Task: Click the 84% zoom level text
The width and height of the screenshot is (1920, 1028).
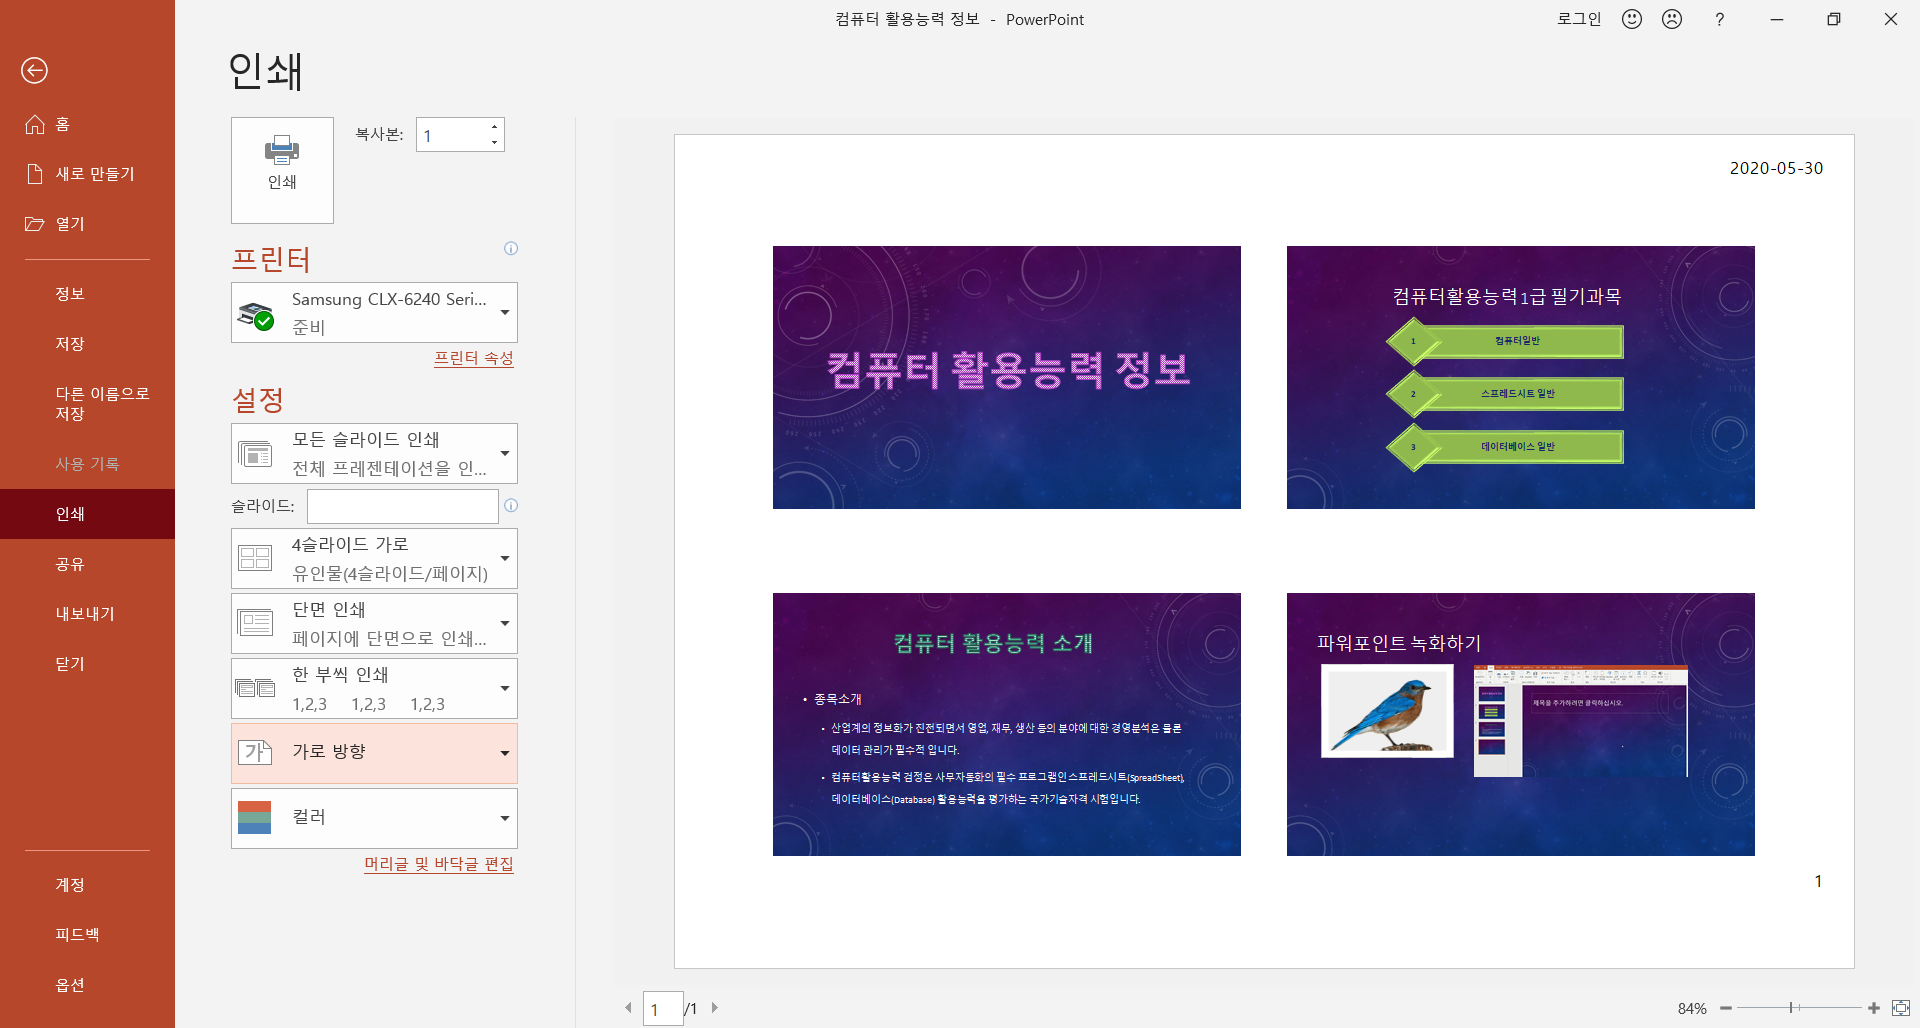Action: pos(1692,1009)
